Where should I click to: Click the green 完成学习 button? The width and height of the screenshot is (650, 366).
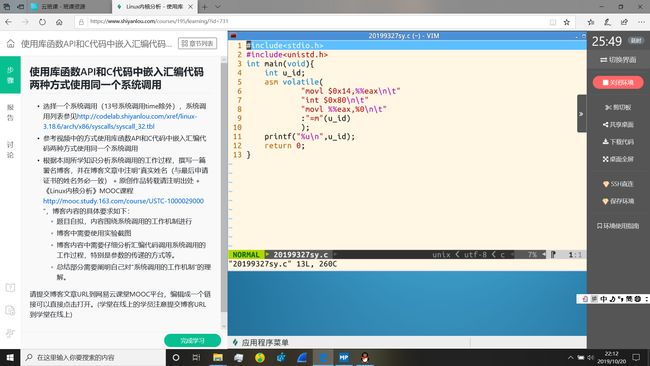point(192,341)
